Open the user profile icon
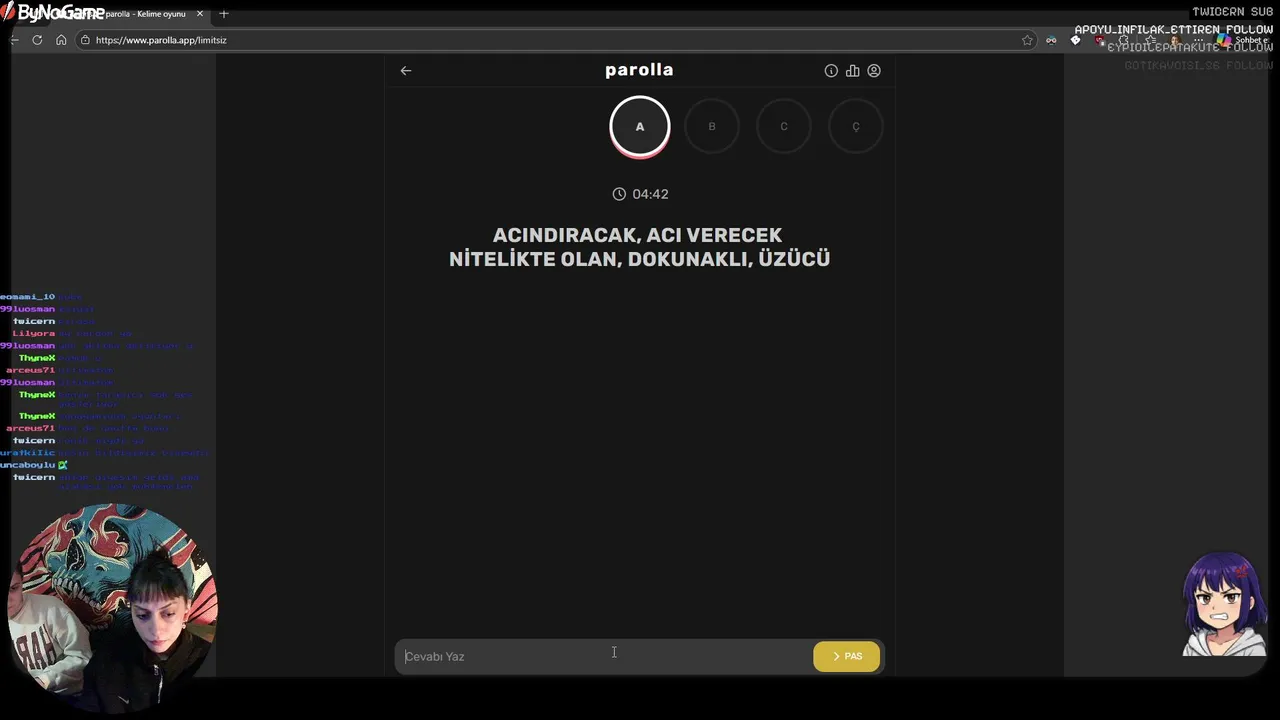 tap(874, 71)
